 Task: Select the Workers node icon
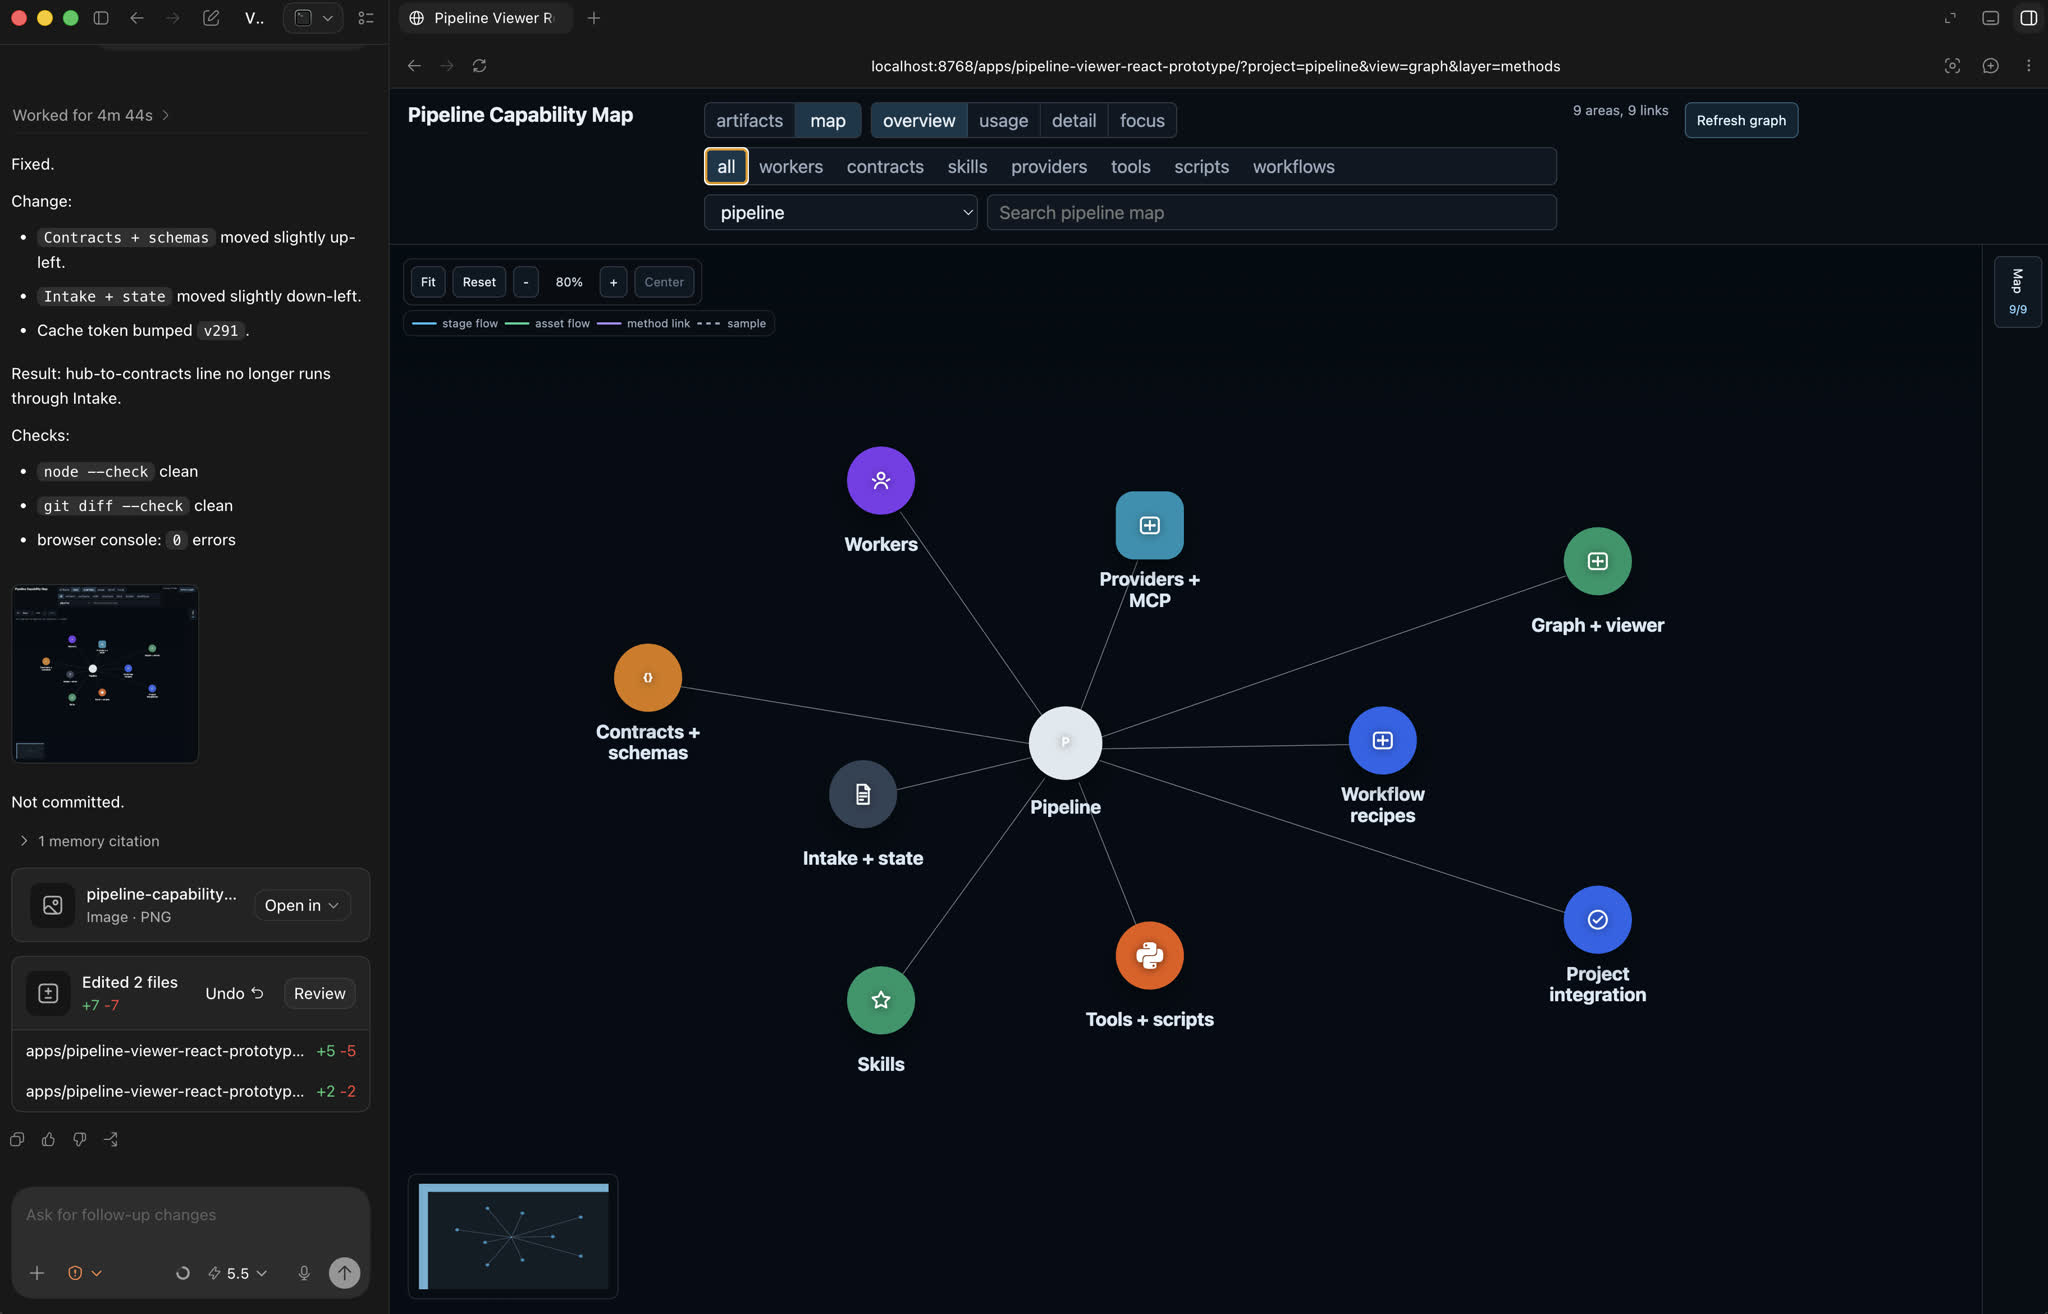click(x=880, y=480)
